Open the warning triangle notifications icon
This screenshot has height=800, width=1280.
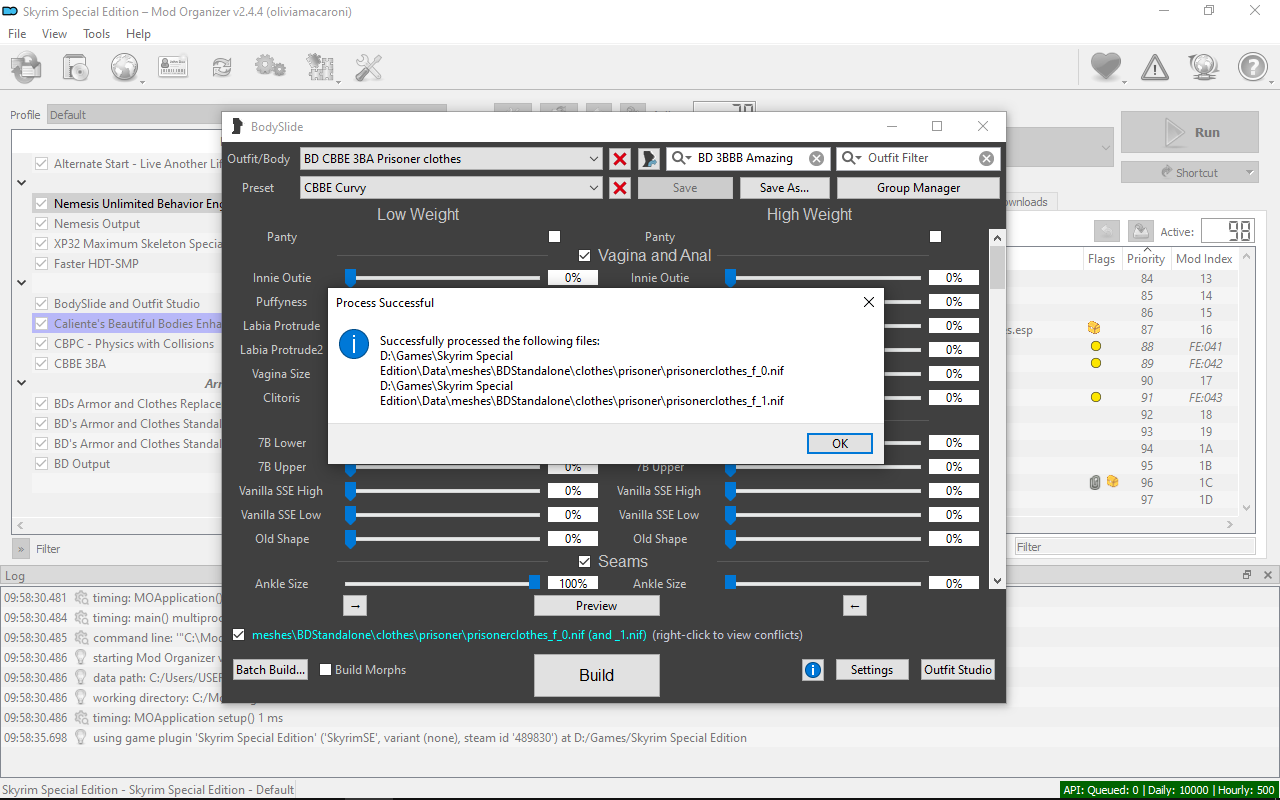point(1155,67)
